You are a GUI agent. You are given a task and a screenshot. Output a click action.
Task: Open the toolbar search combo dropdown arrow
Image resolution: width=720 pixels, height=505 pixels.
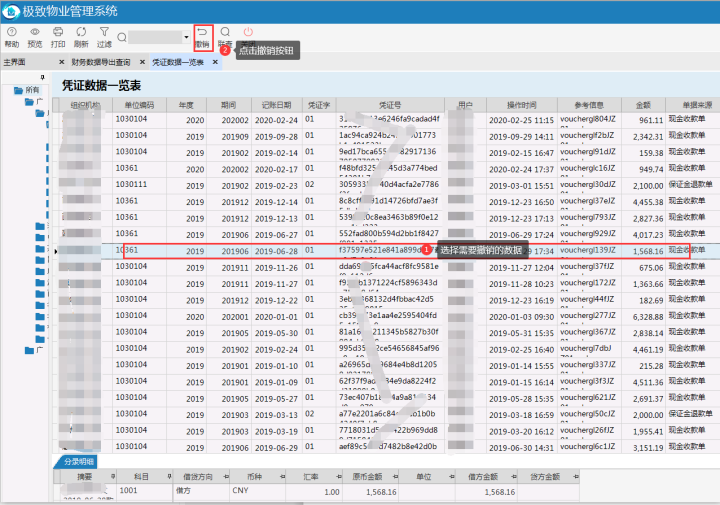(x=186, y=37)
